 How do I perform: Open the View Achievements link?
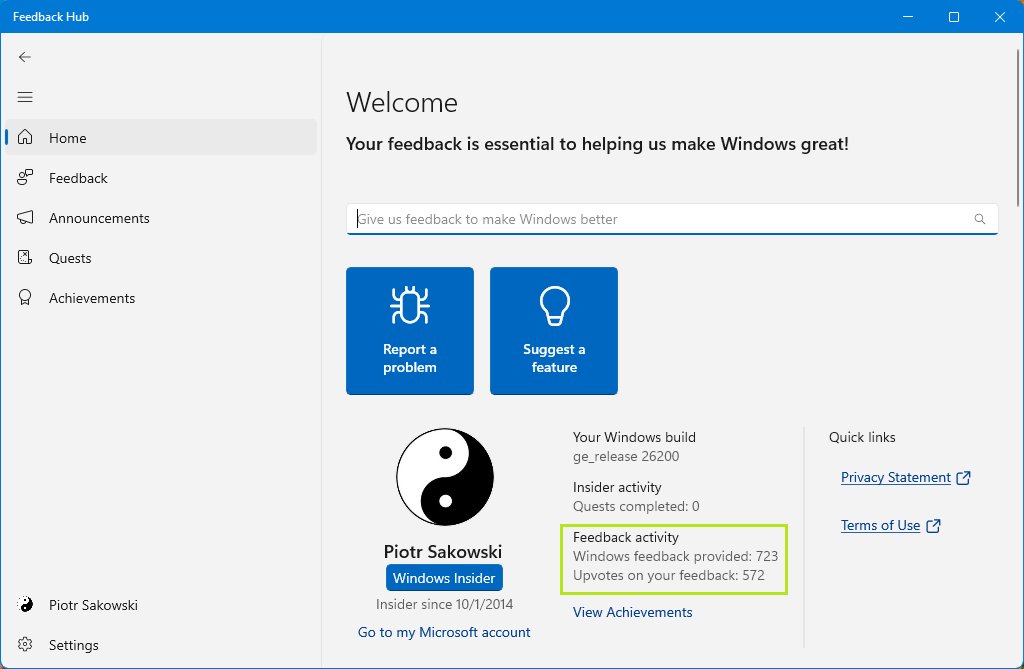tap(632, 612)
